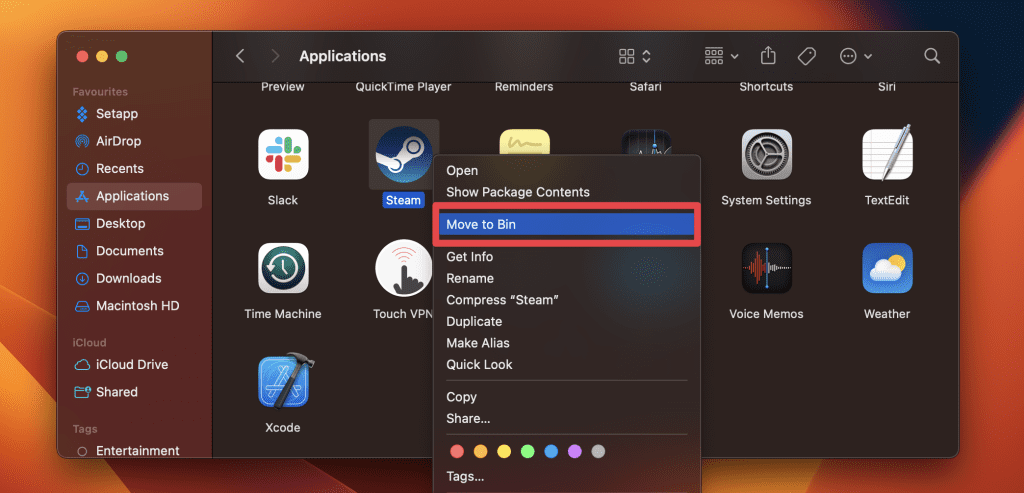This screenshot has width=1024, height=493.
Task: Open the More actions ellipsis dropdown
Action: click(x=857, y=56)
